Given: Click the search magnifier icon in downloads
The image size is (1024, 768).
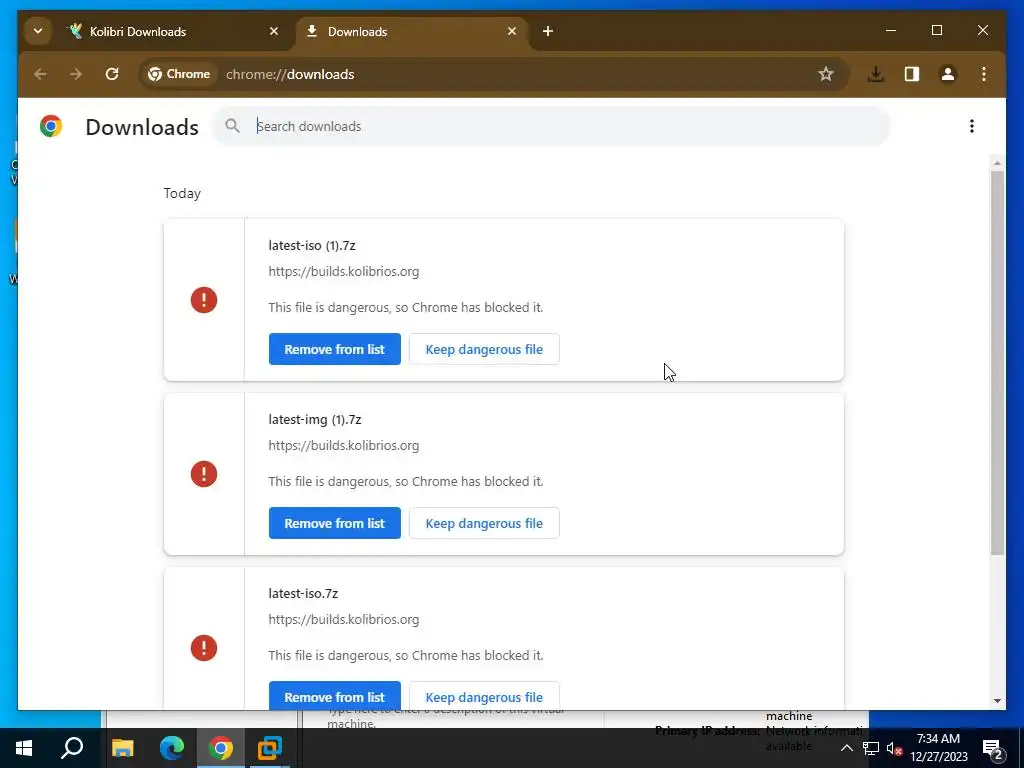Looking at the screenshot, I should 232,125.
